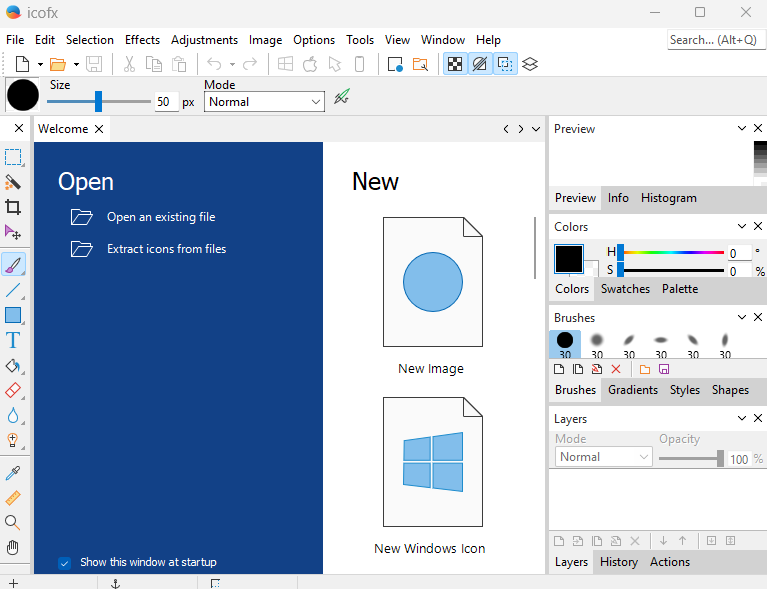Uncheck Show this window at startup
Screen dimensions: 767x589
[x=65, y=562]
